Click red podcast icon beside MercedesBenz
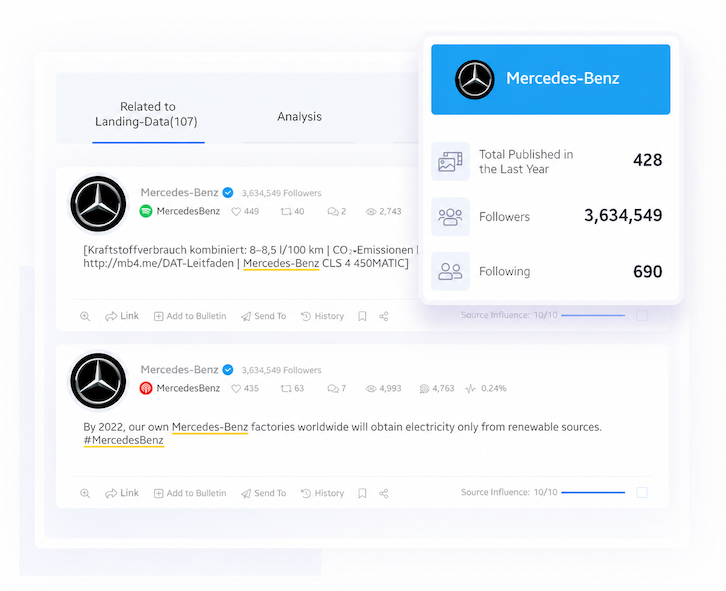 (146, 388)
